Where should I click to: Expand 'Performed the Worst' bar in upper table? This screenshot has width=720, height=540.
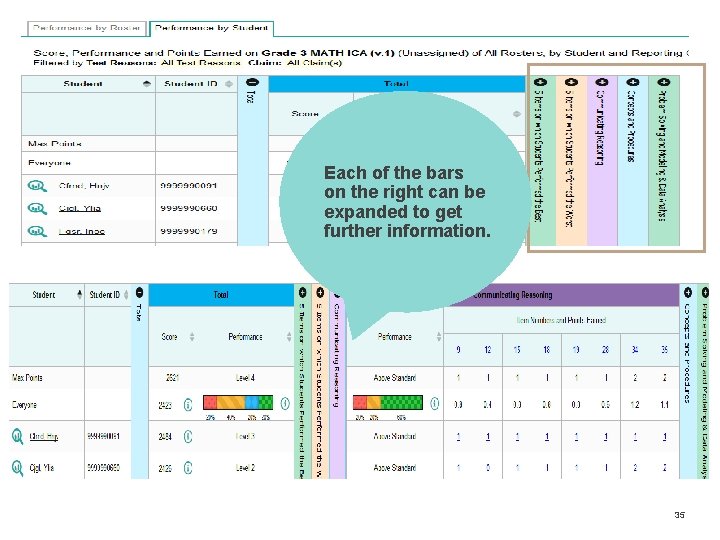click(x=571, y=82)
